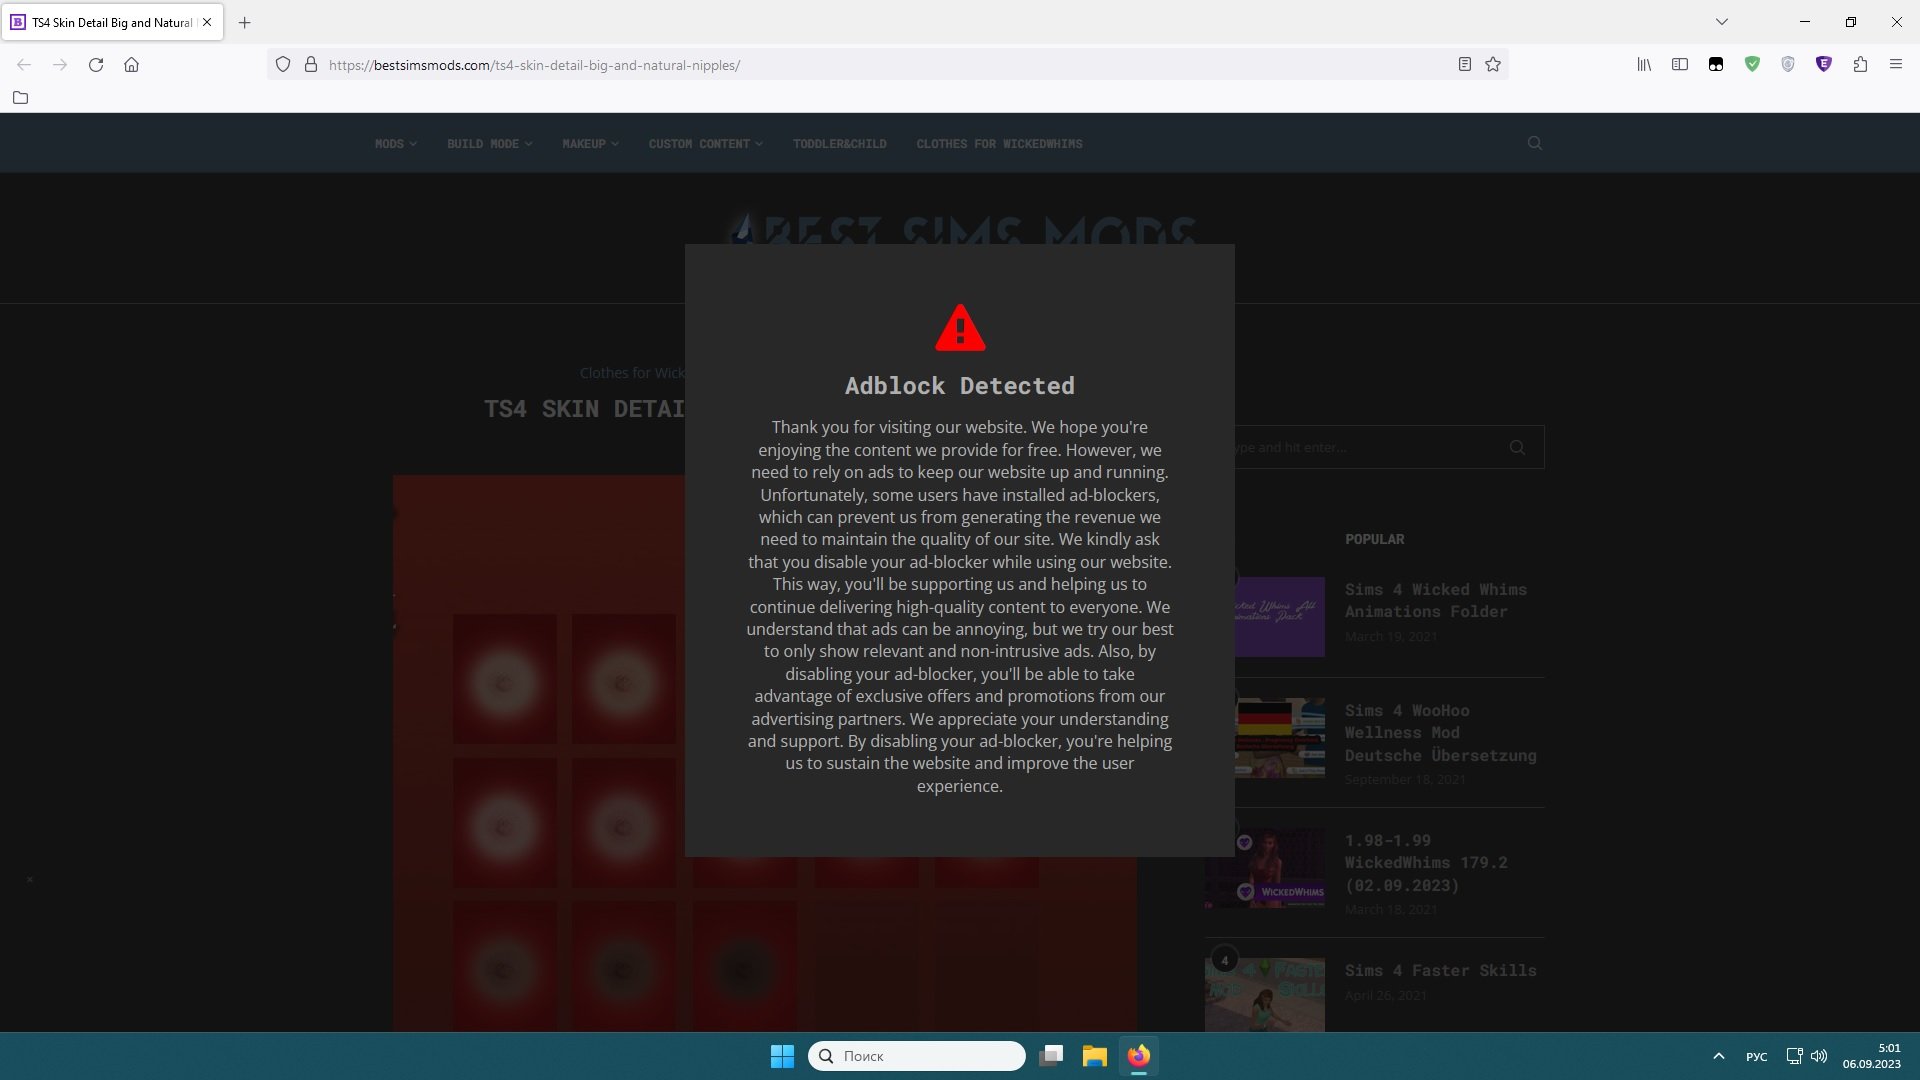Open the Sims 4 Faster Skills post
The width and height of the screenshot is (1920, 1080).
tap(1440, 969)
